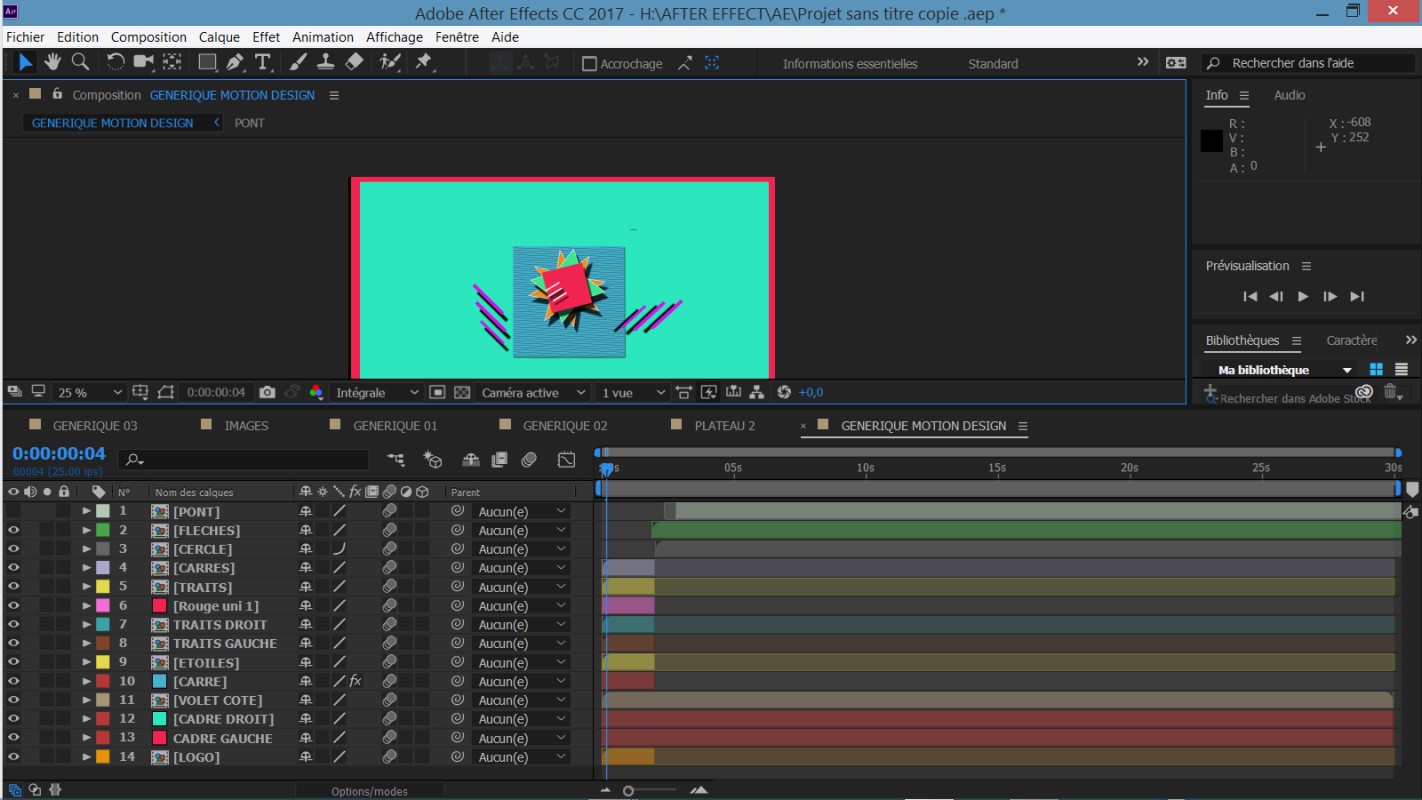The height and width of the screenshot is (800, 1422).
Task: Select the Pan Behind anchor point tool
Action: coord(172,62)
